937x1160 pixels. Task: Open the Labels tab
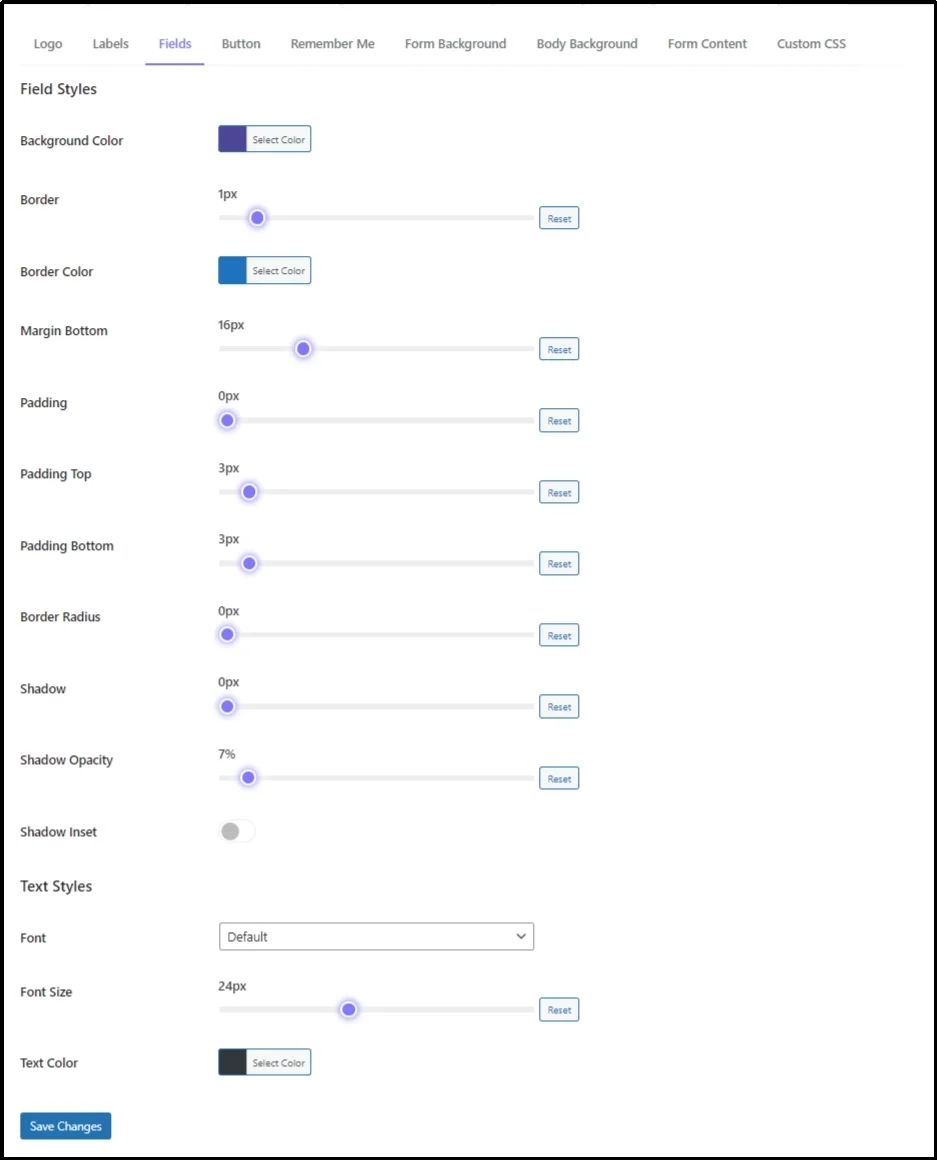click(110, 43)
